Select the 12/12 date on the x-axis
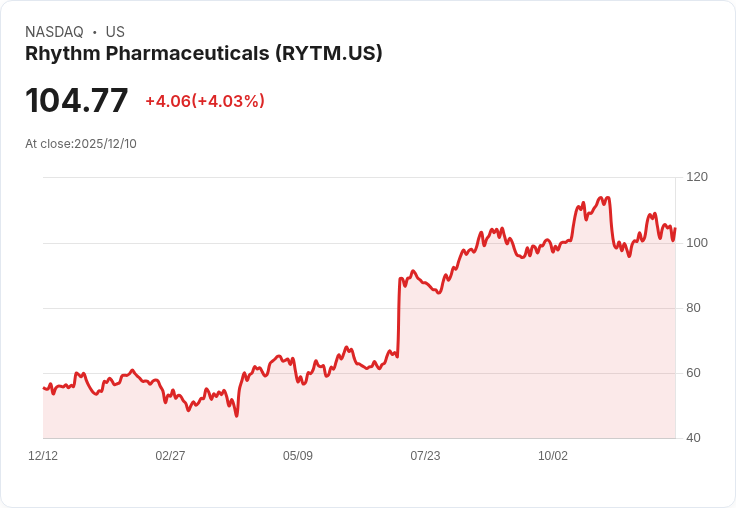The width and height of the screenshot is (736, 508). click(x=43, y=456)
